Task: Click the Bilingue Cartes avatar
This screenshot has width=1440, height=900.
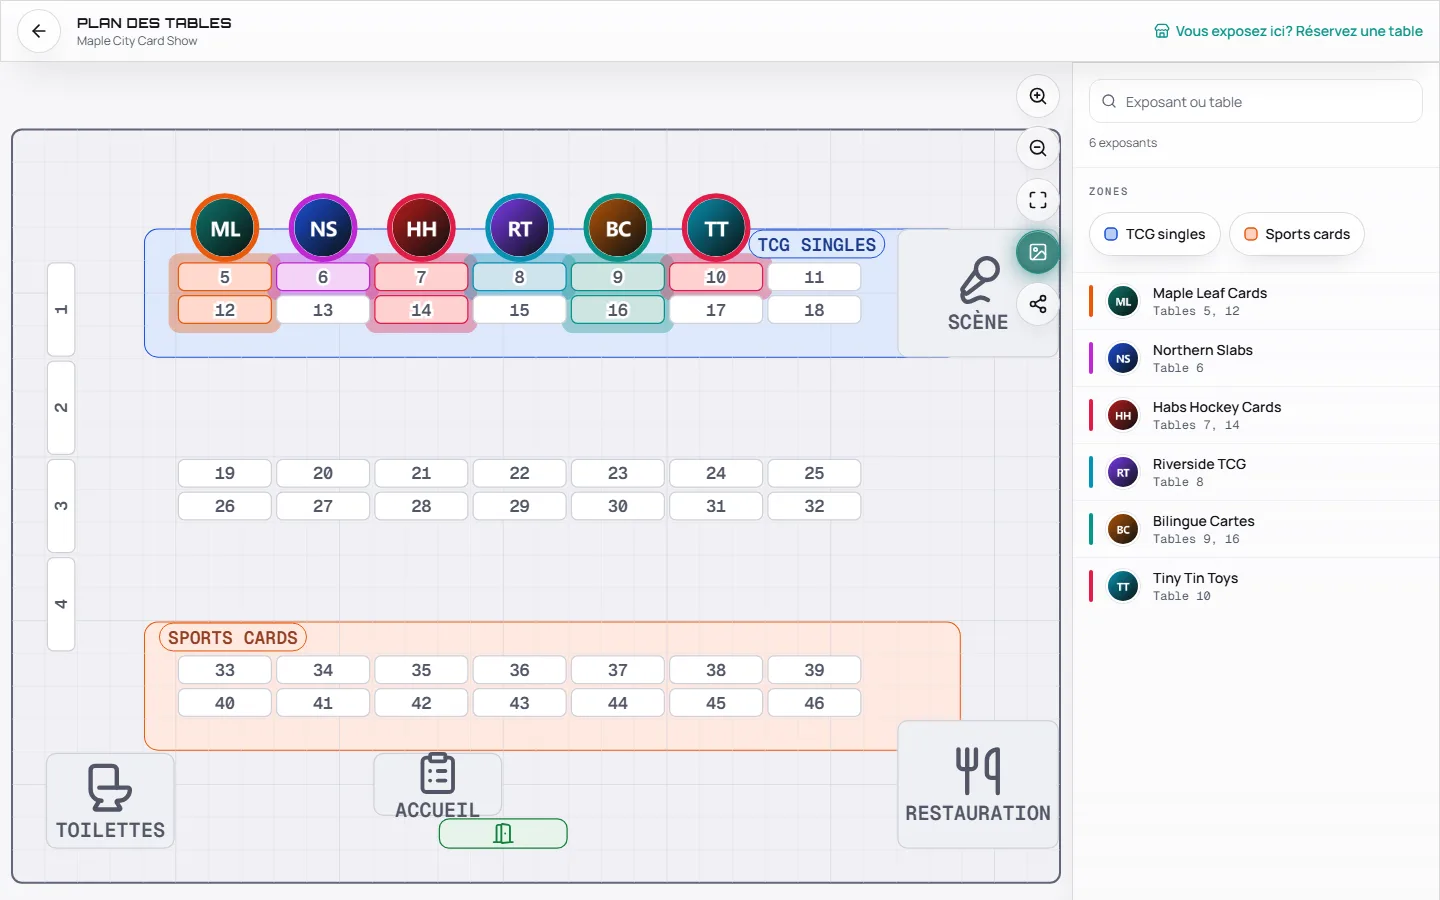Action: coord(1123,529)
